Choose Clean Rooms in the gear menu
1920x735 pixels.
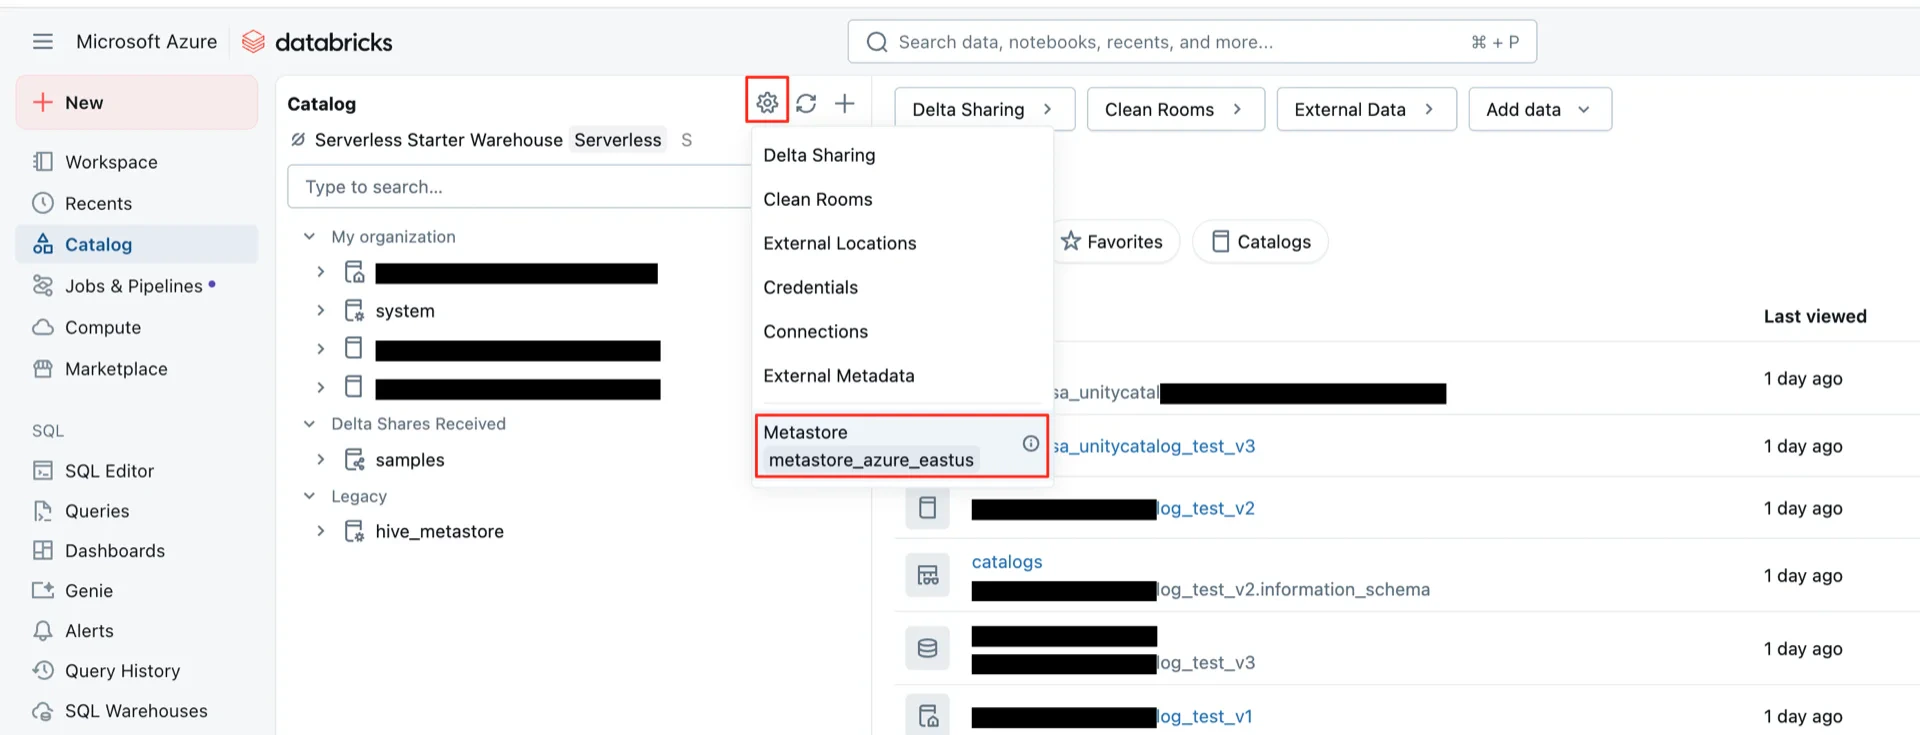tap(902, 199)
